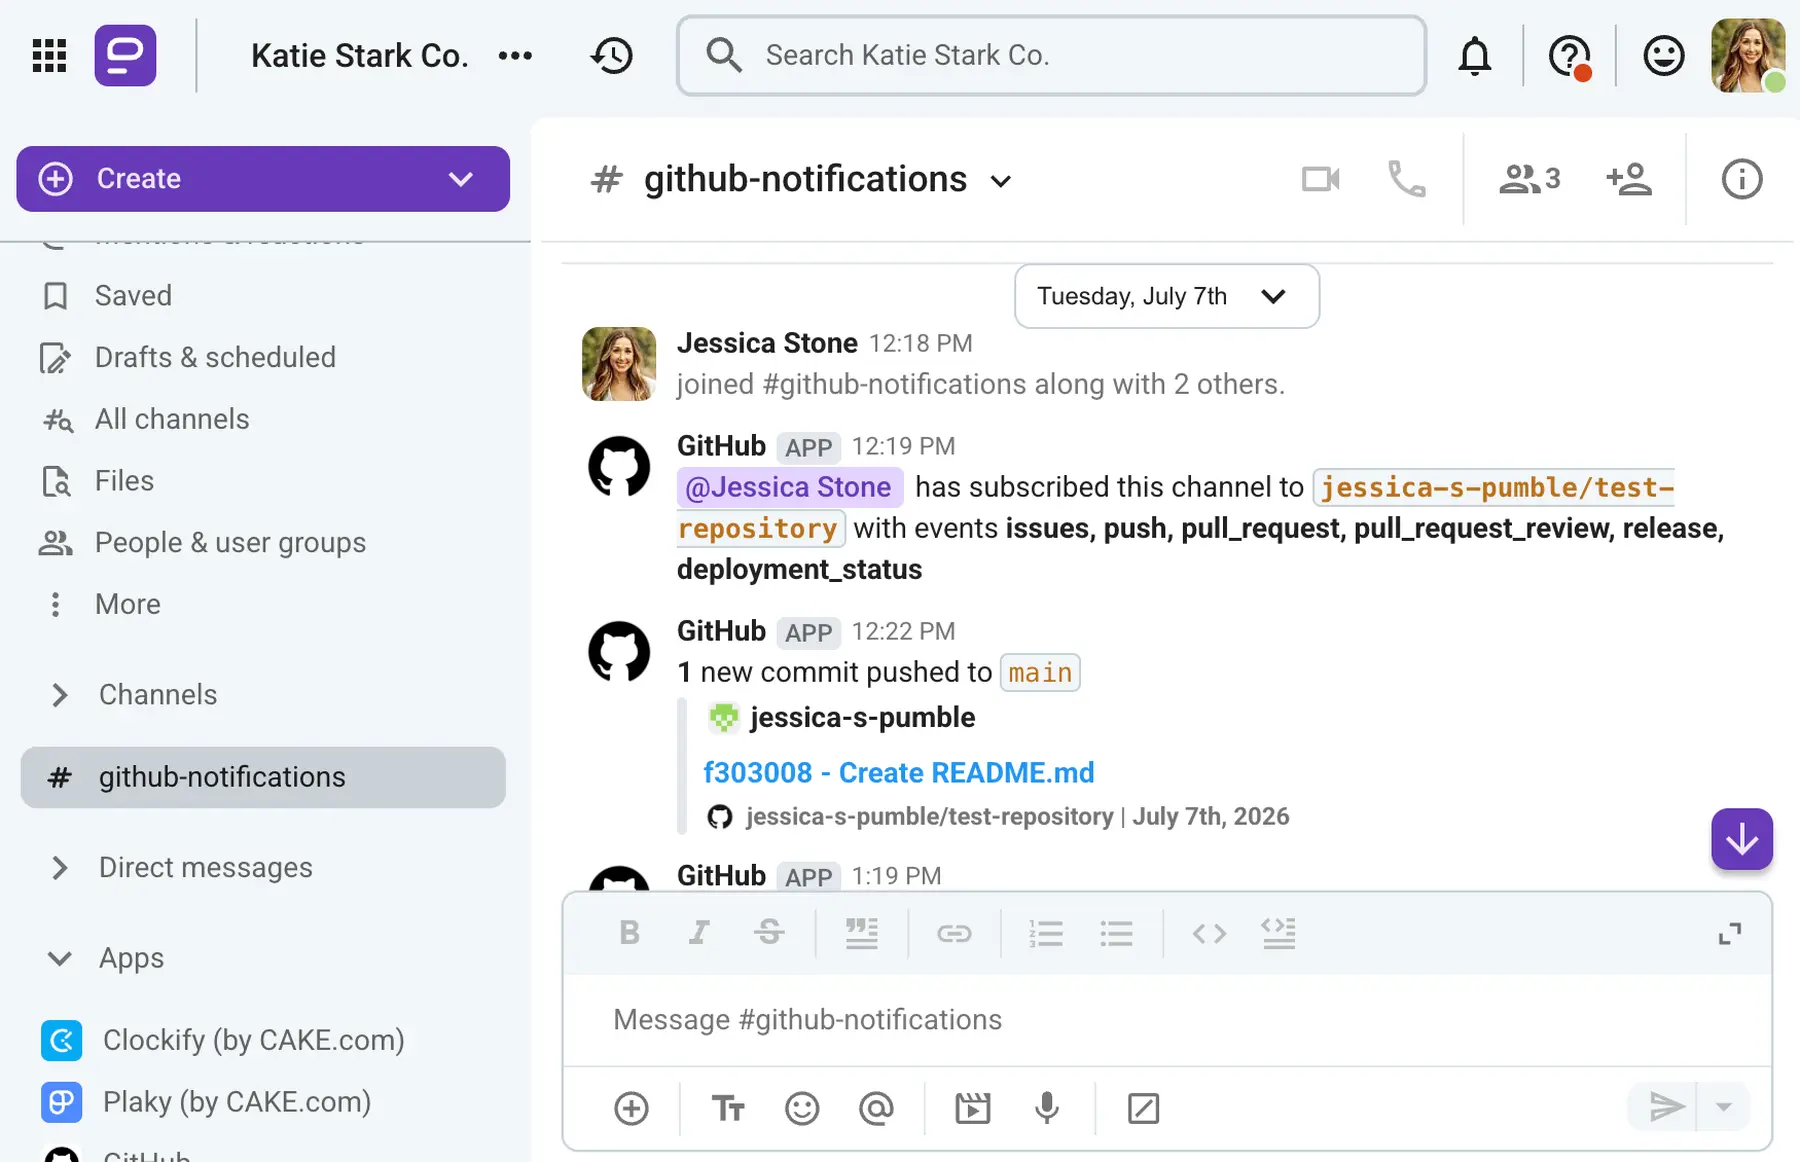The height and width of the screenshot is (1162, 1800).
Task: Open f303008 Create README.md commit link
Action: [x=898, y=773]
